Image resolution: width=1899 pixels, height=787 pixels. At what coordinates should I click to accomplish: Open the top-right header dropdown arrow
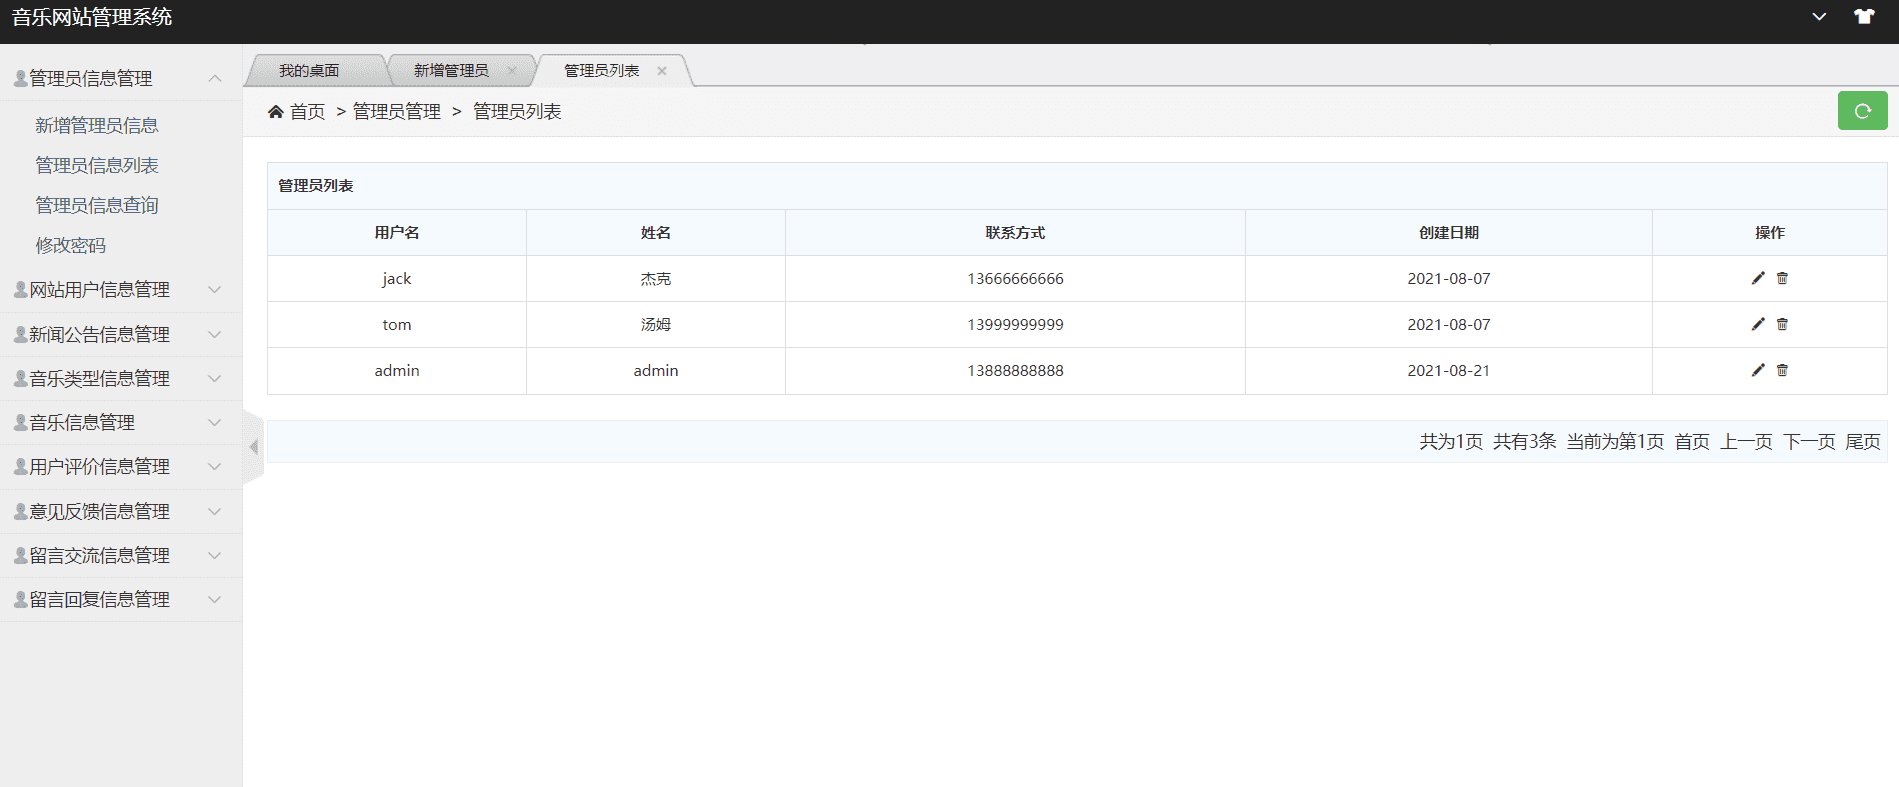pos(1819,17)
